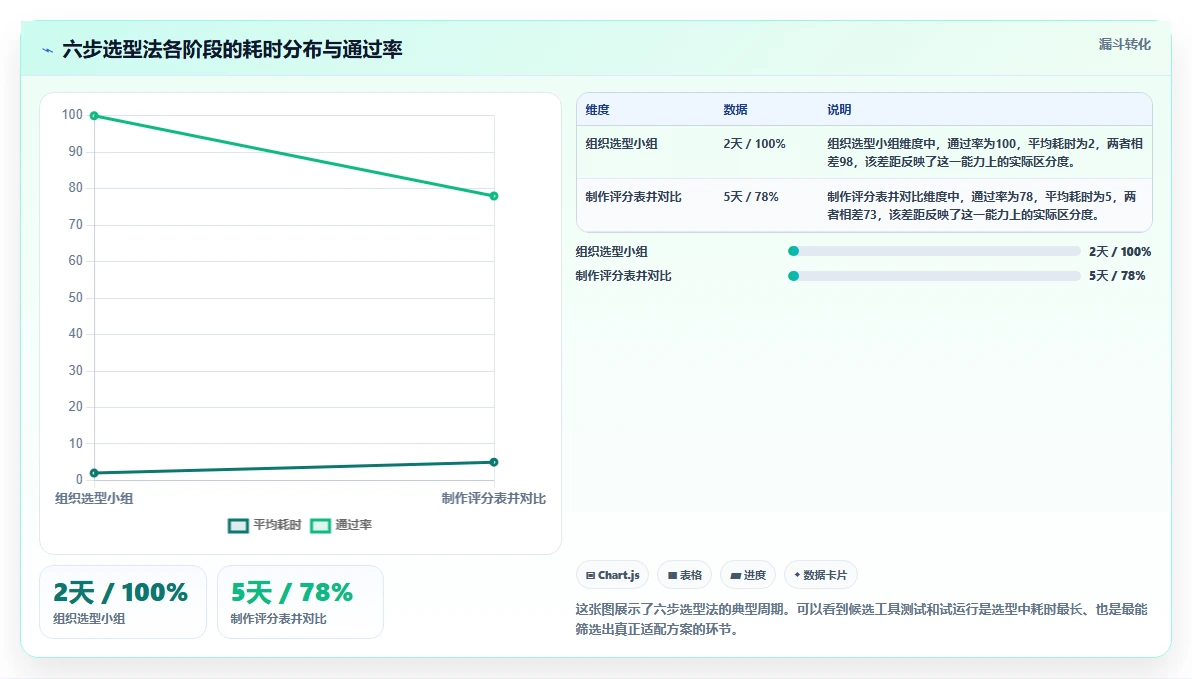Click the 平均耗时 point at 制作评分表并对比
The image size is (1192, 679).
tap(494, 462)
